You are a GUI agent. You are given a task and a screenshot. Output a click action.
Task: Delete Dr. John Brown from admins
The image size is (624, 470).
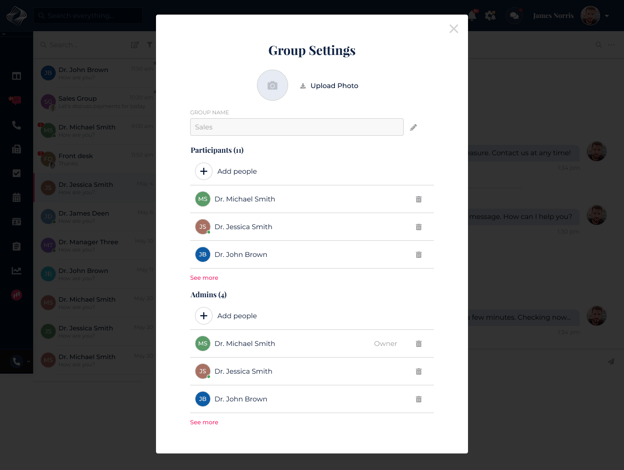(x=418, y=399)
